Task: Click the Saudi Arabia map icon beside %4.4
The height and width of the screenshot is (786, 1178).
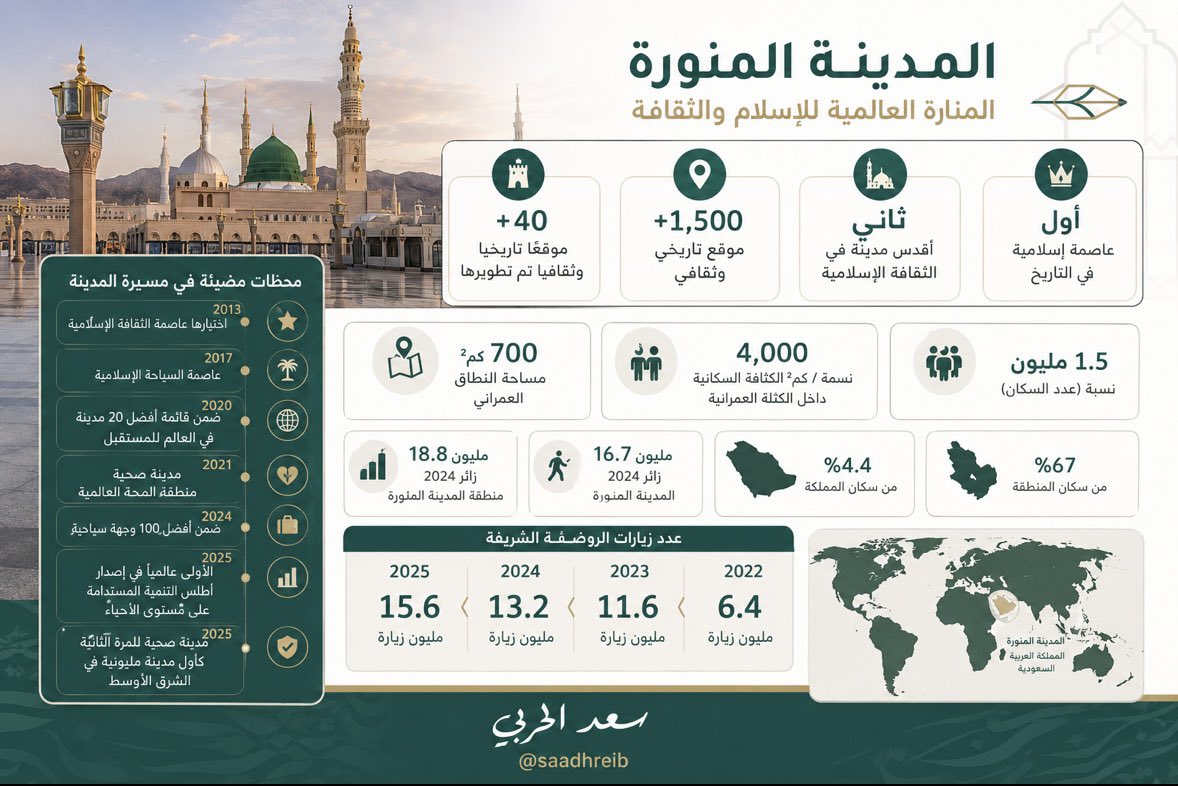Action: click(761, 470)
